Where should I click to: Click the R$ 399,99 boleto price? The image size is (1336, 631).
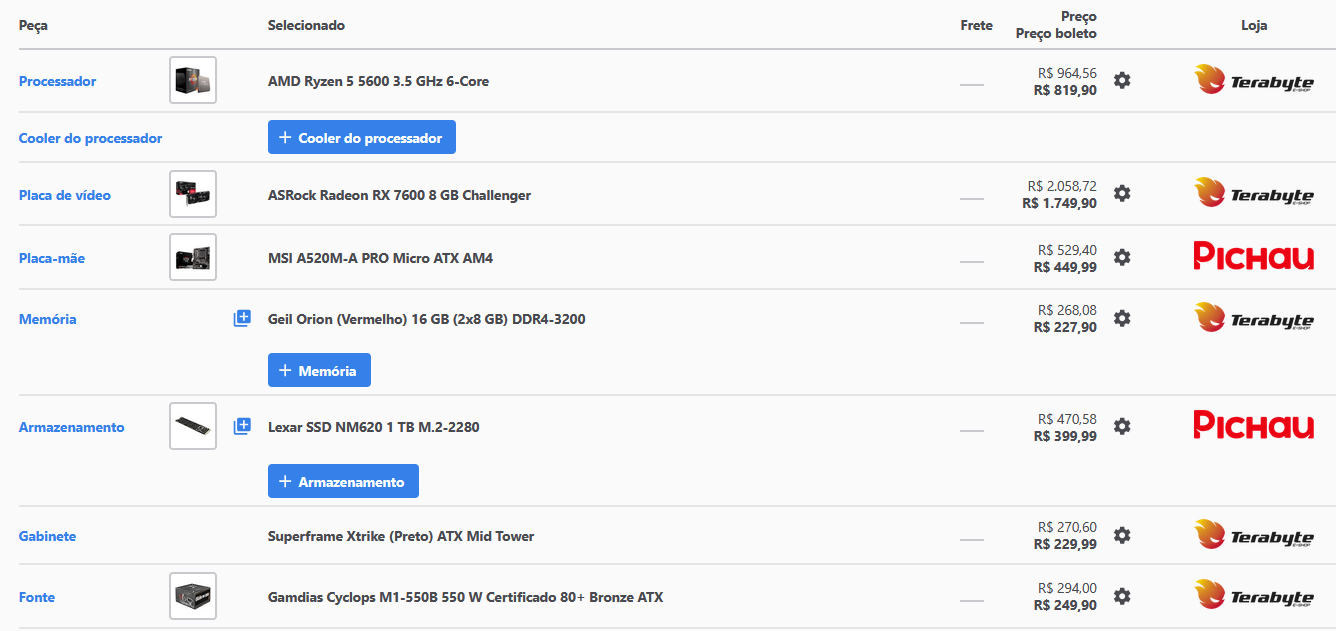point(1065,436)
